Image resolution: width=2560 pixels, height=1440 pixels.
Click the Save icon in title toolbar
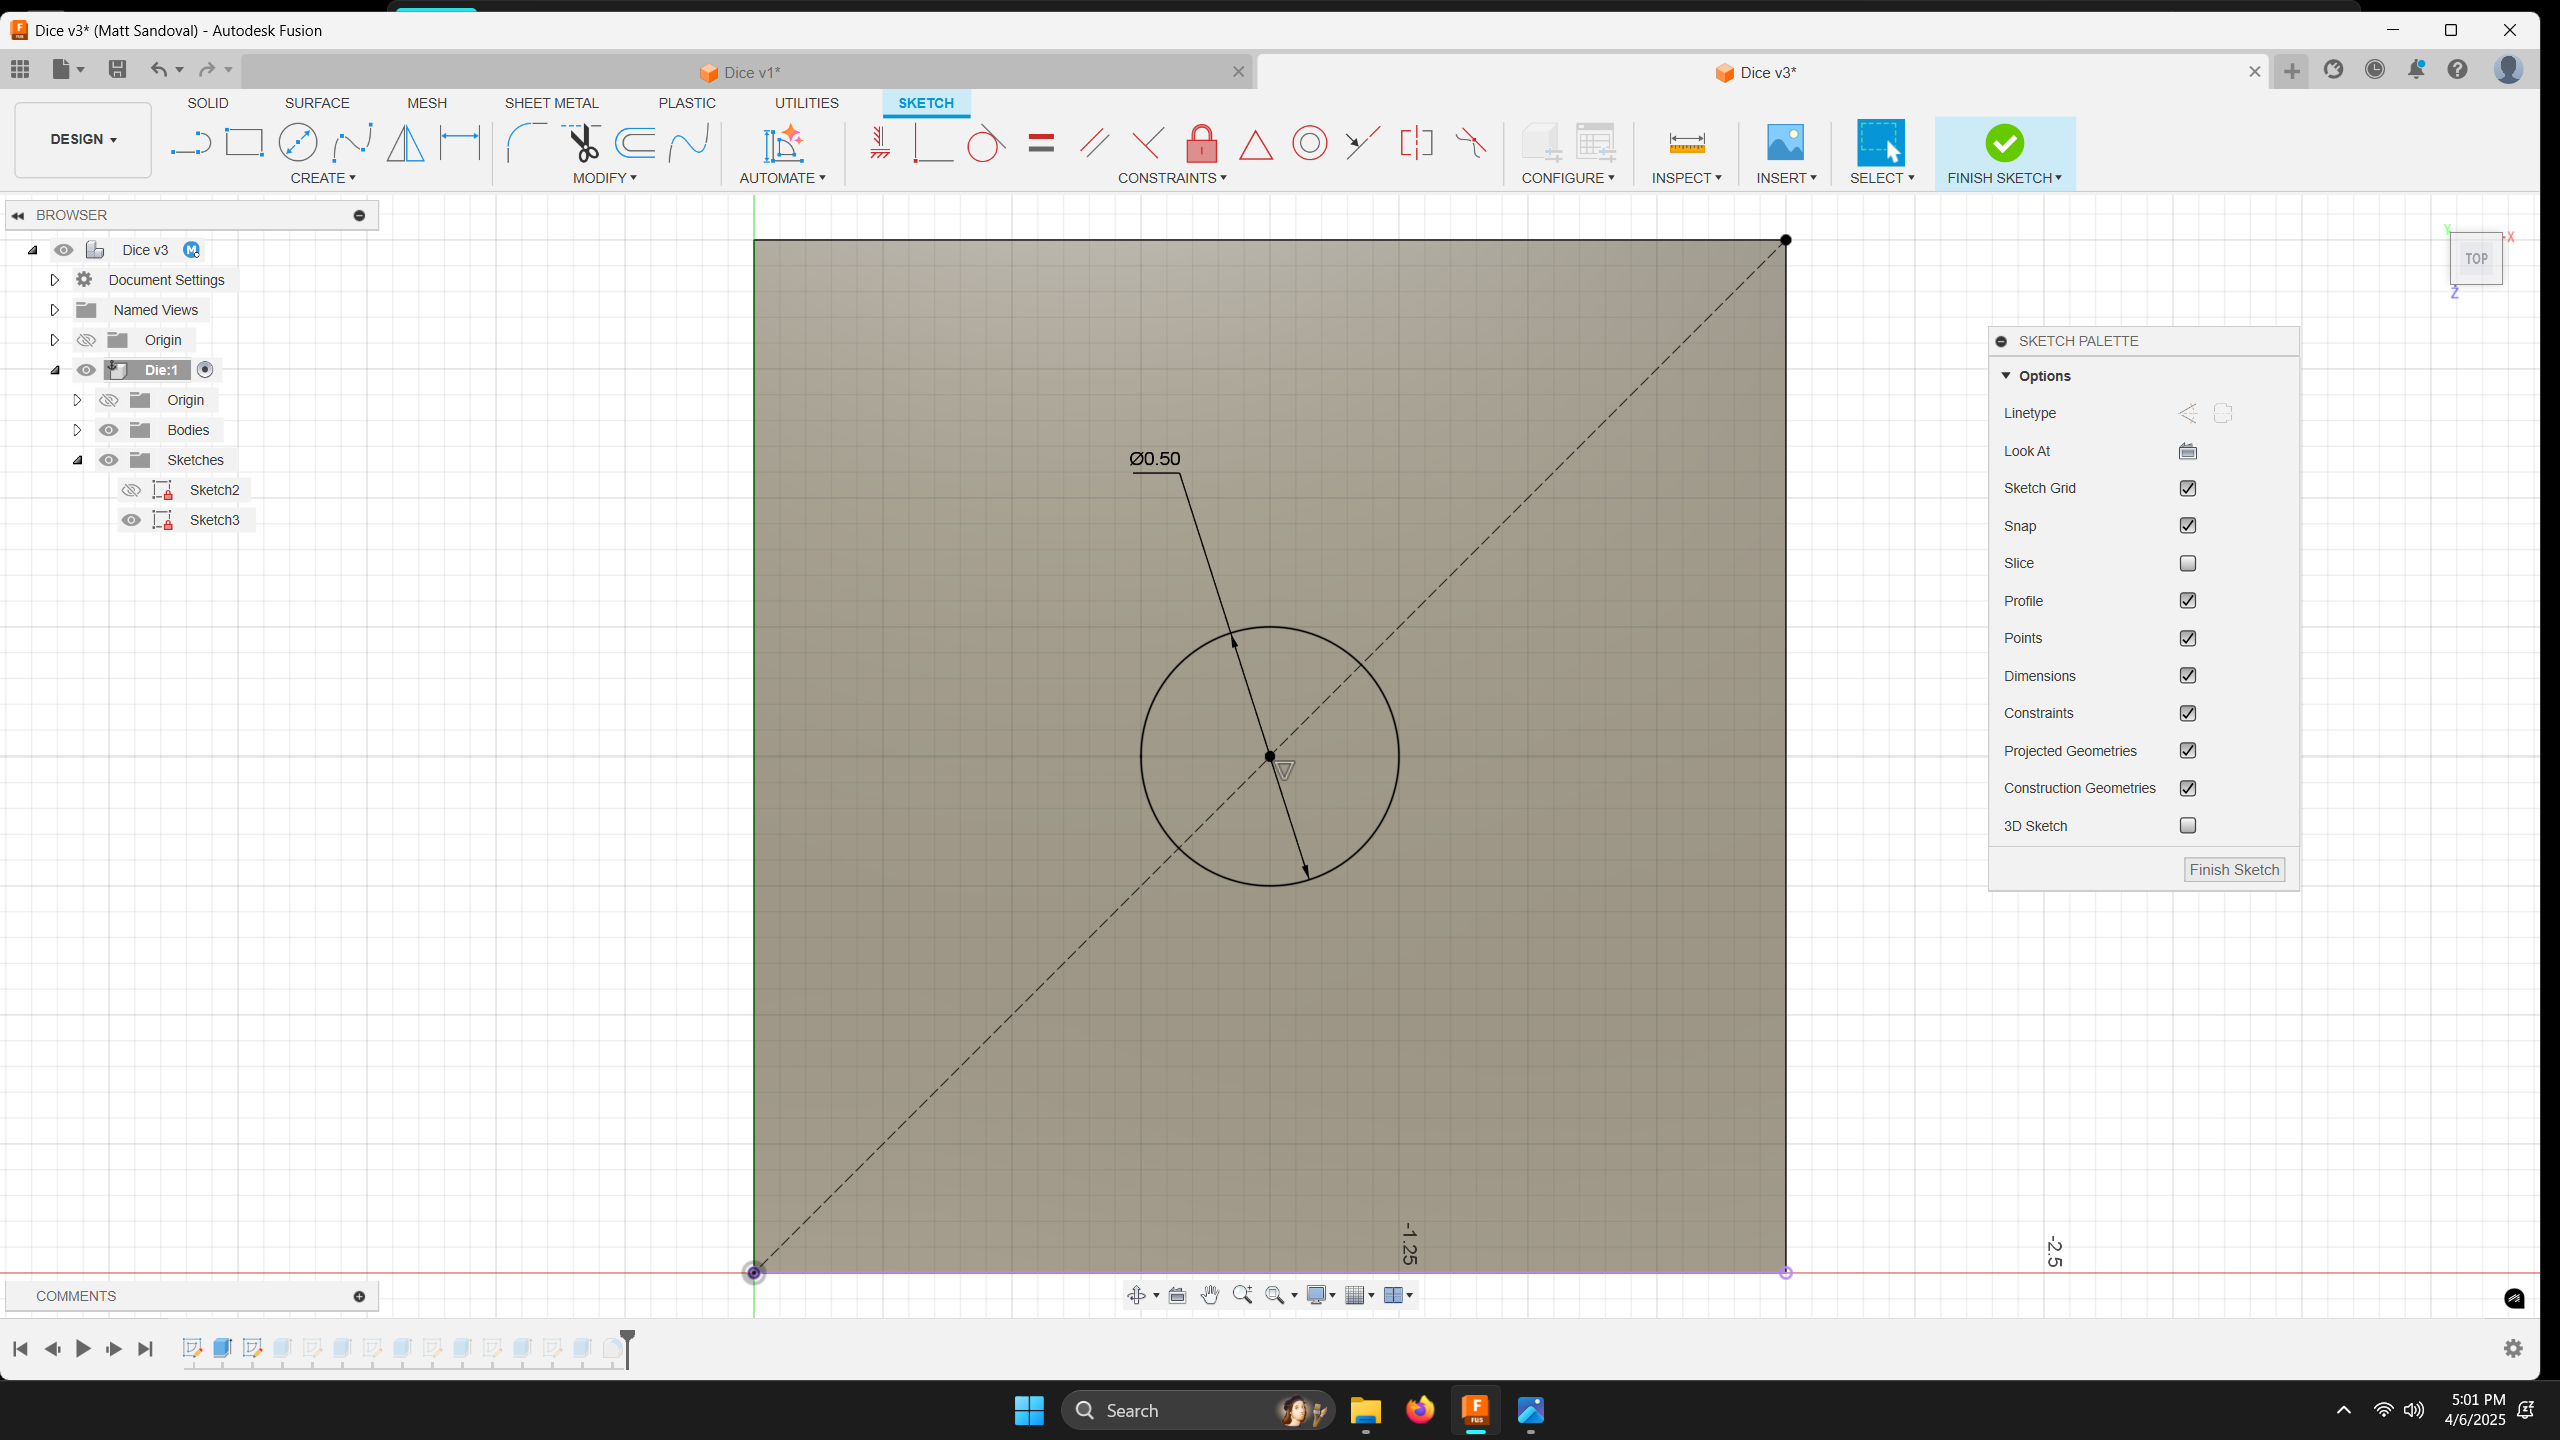pos(117,69)
